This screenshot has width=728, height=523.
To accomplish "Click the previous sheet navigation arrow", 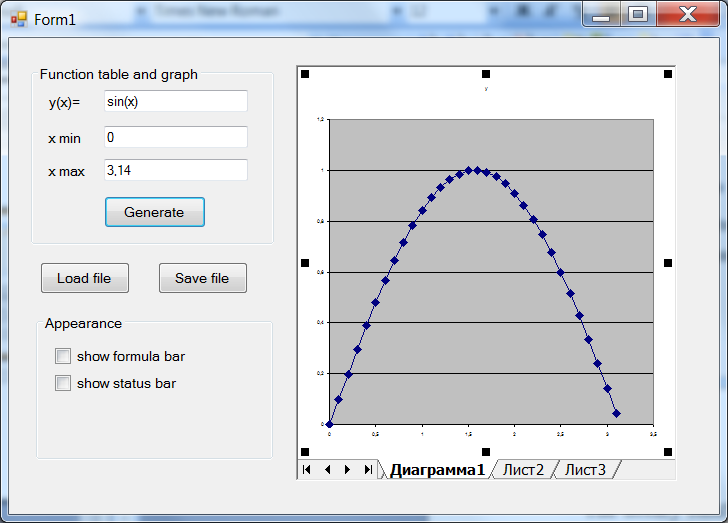I will click(327, 469).
